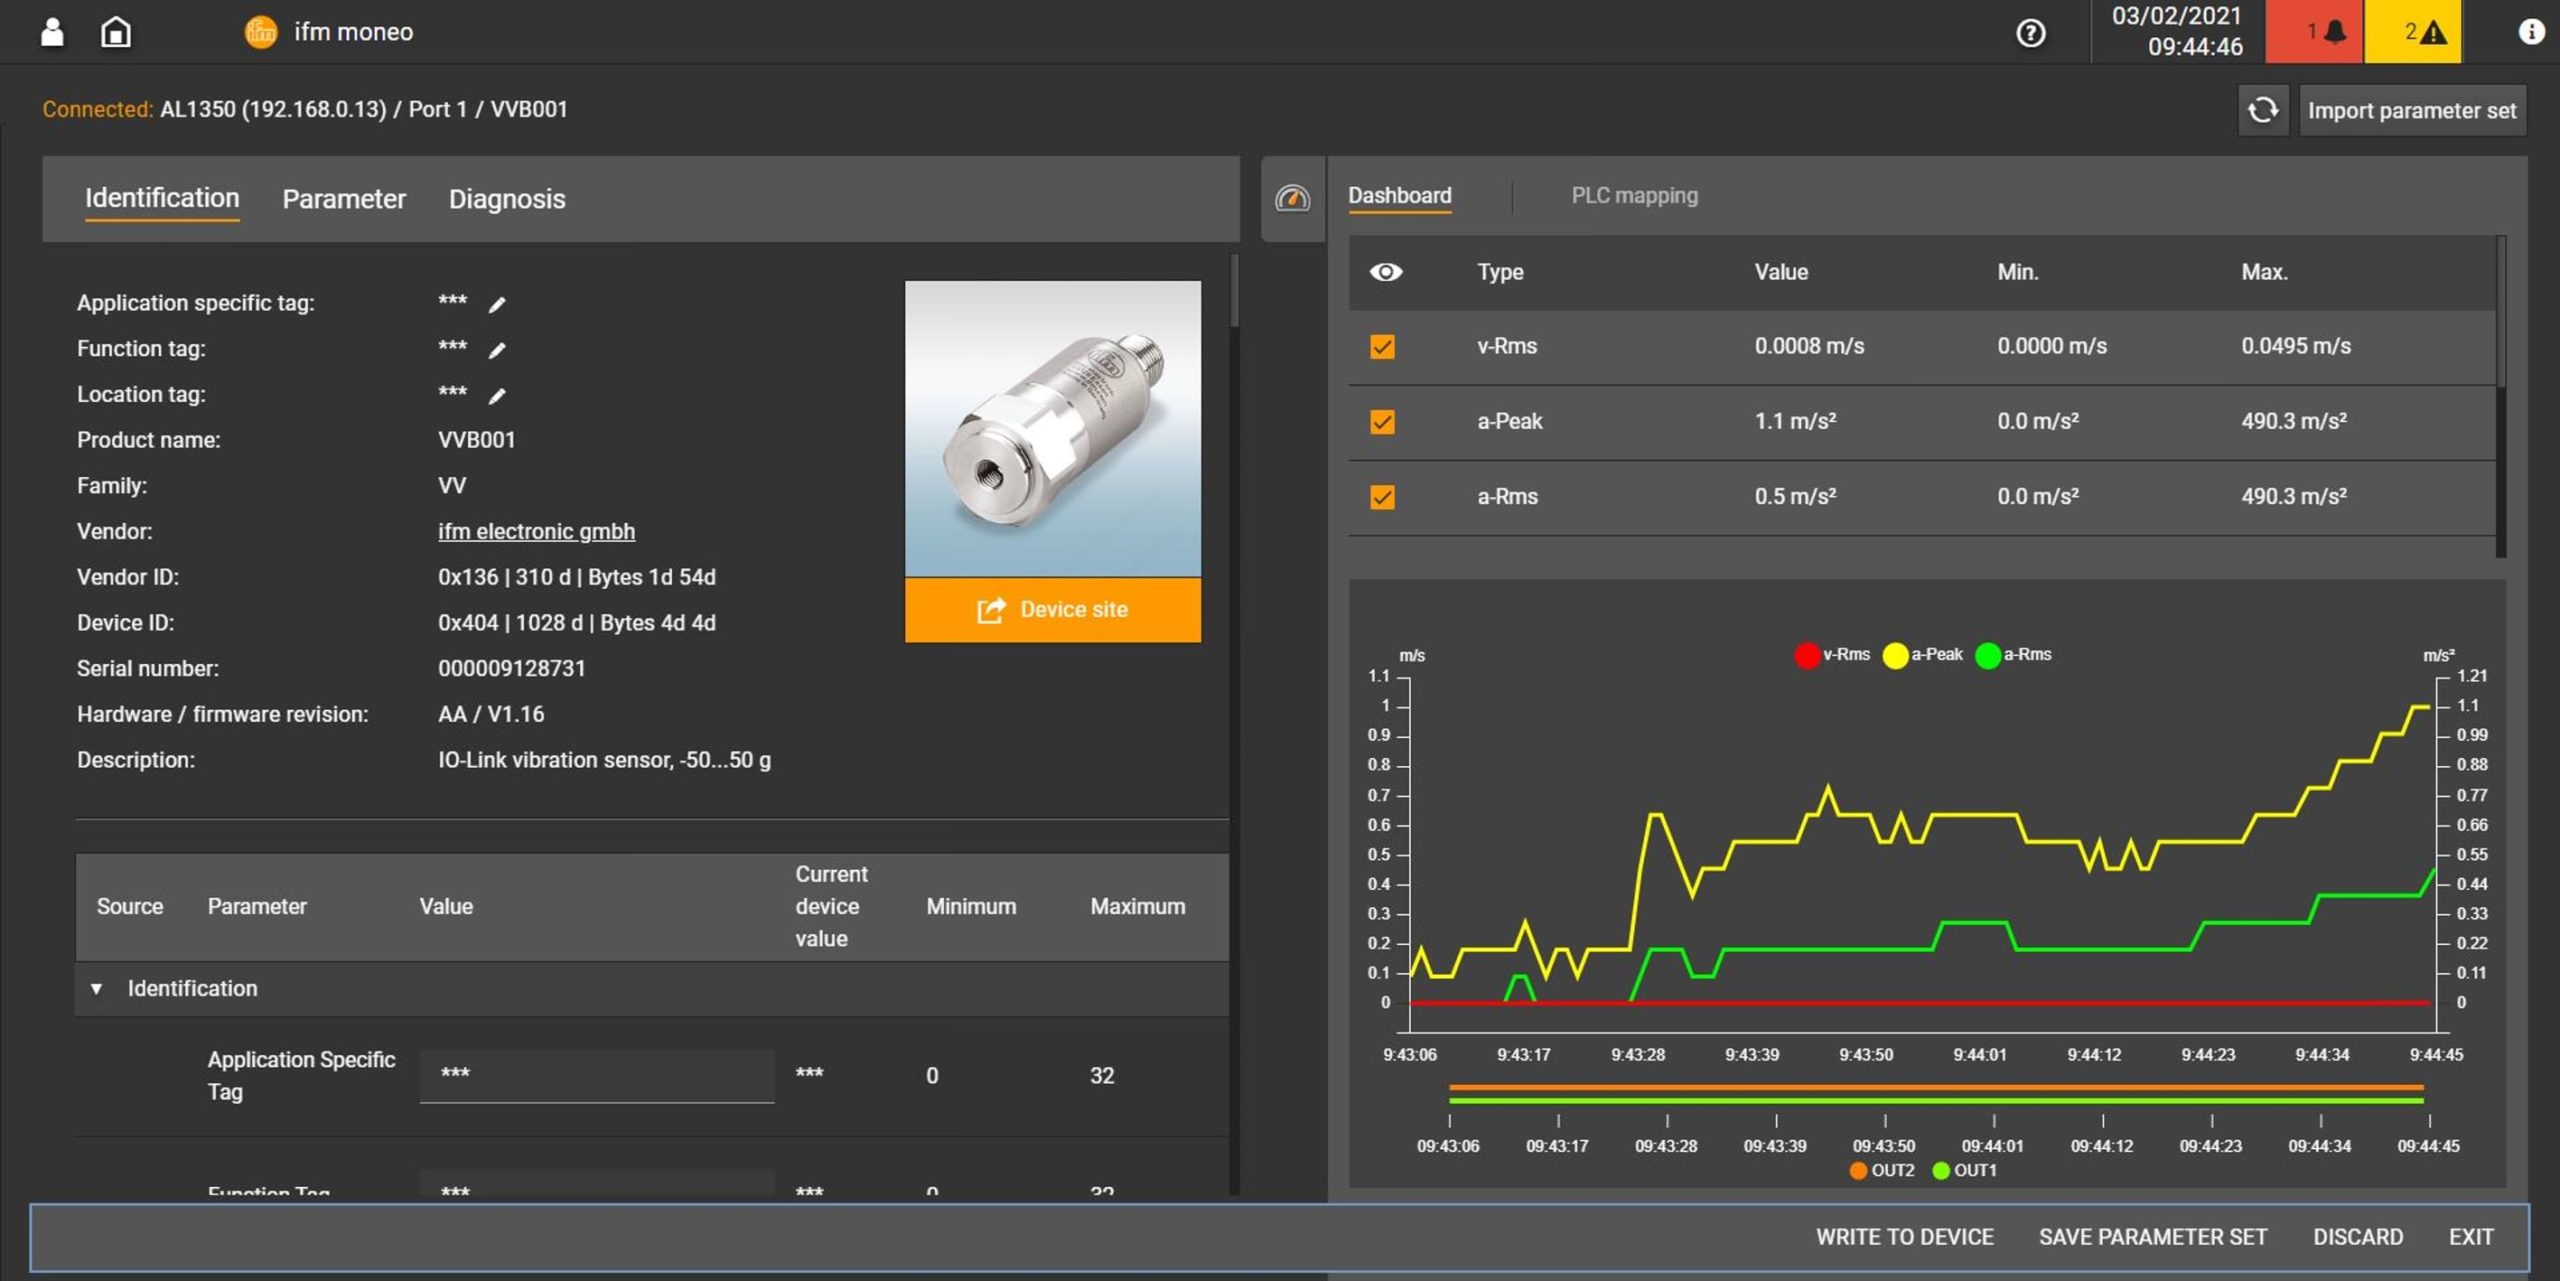
Task: Toggle the red v-Rms legend swatch
Action: 1806,655
